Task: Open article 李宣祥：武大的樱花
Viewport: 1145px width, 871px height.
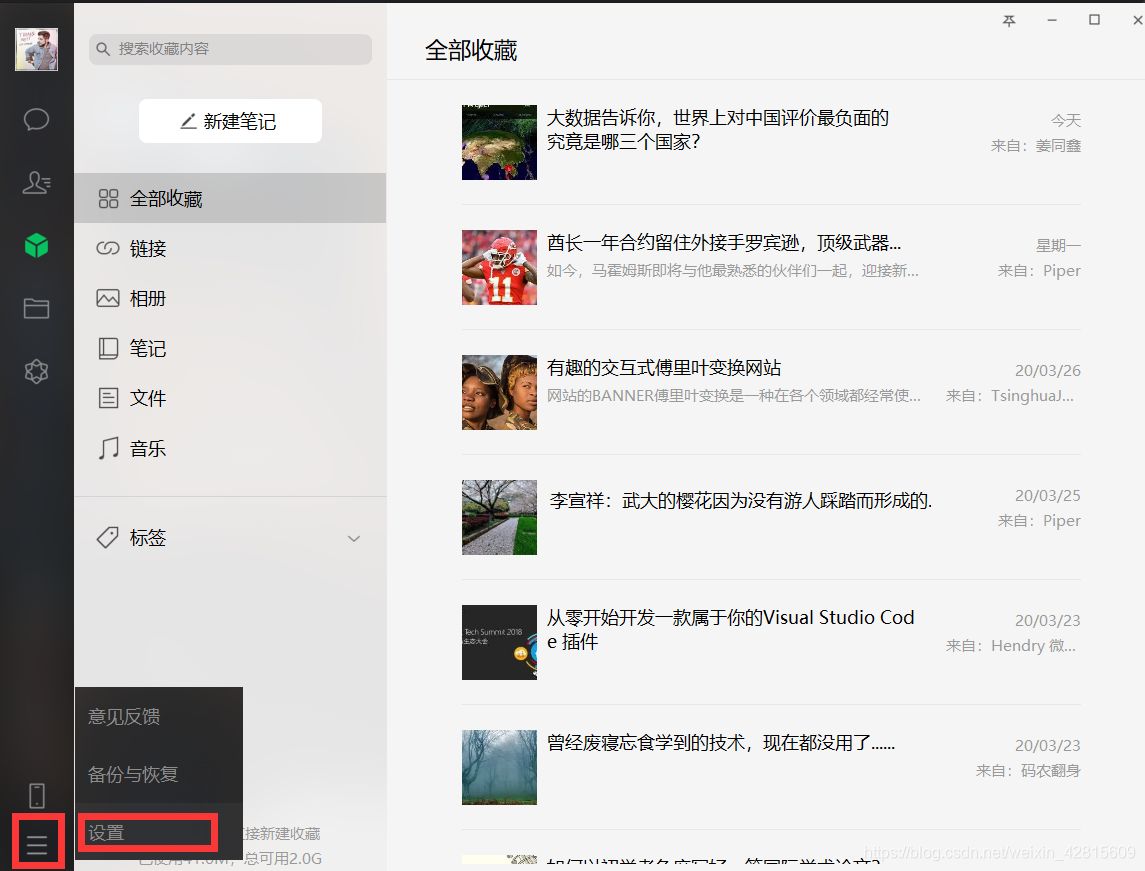Action: tap(740, 501)
